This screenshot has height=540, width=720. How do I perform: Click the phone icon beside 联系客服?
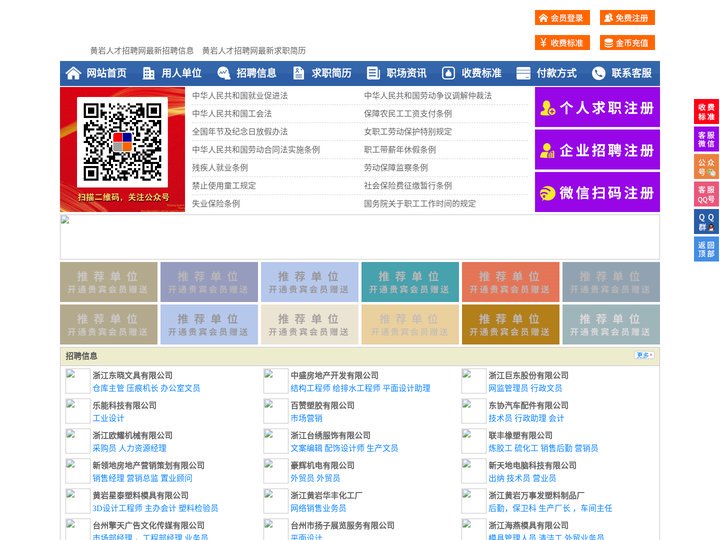tap(598, 73)
